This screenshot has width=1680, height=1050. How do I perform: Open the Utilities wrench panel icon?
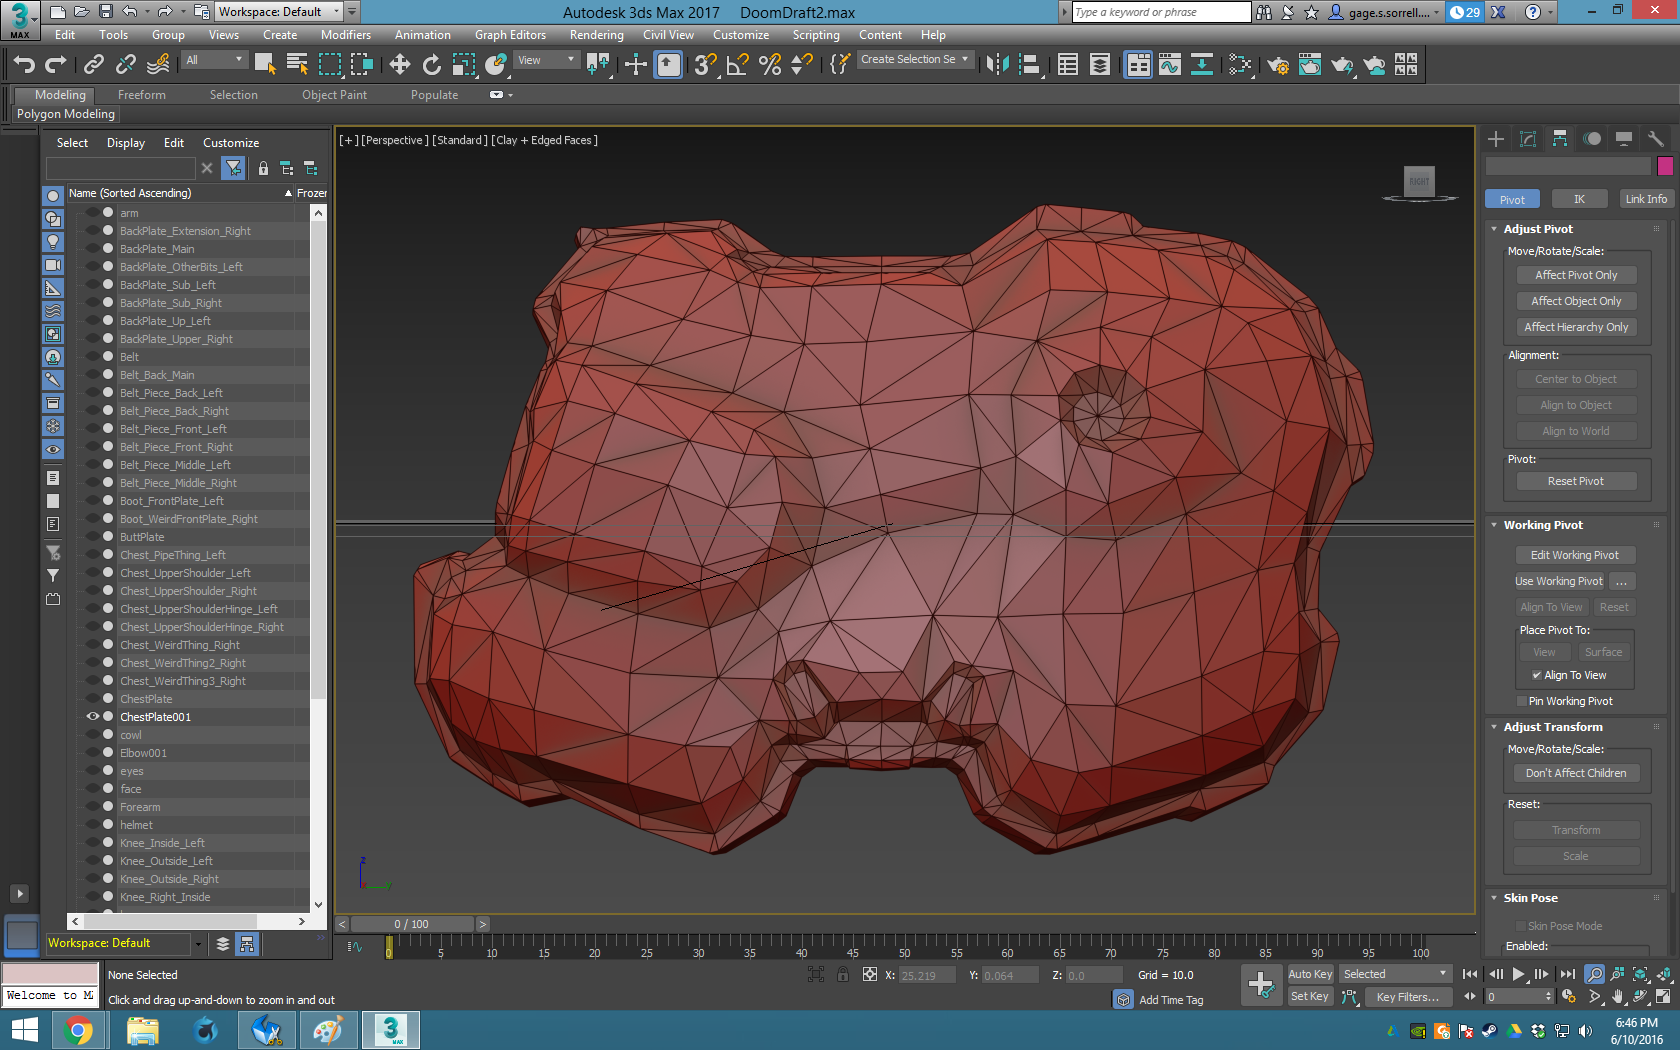click(1656, 139)
